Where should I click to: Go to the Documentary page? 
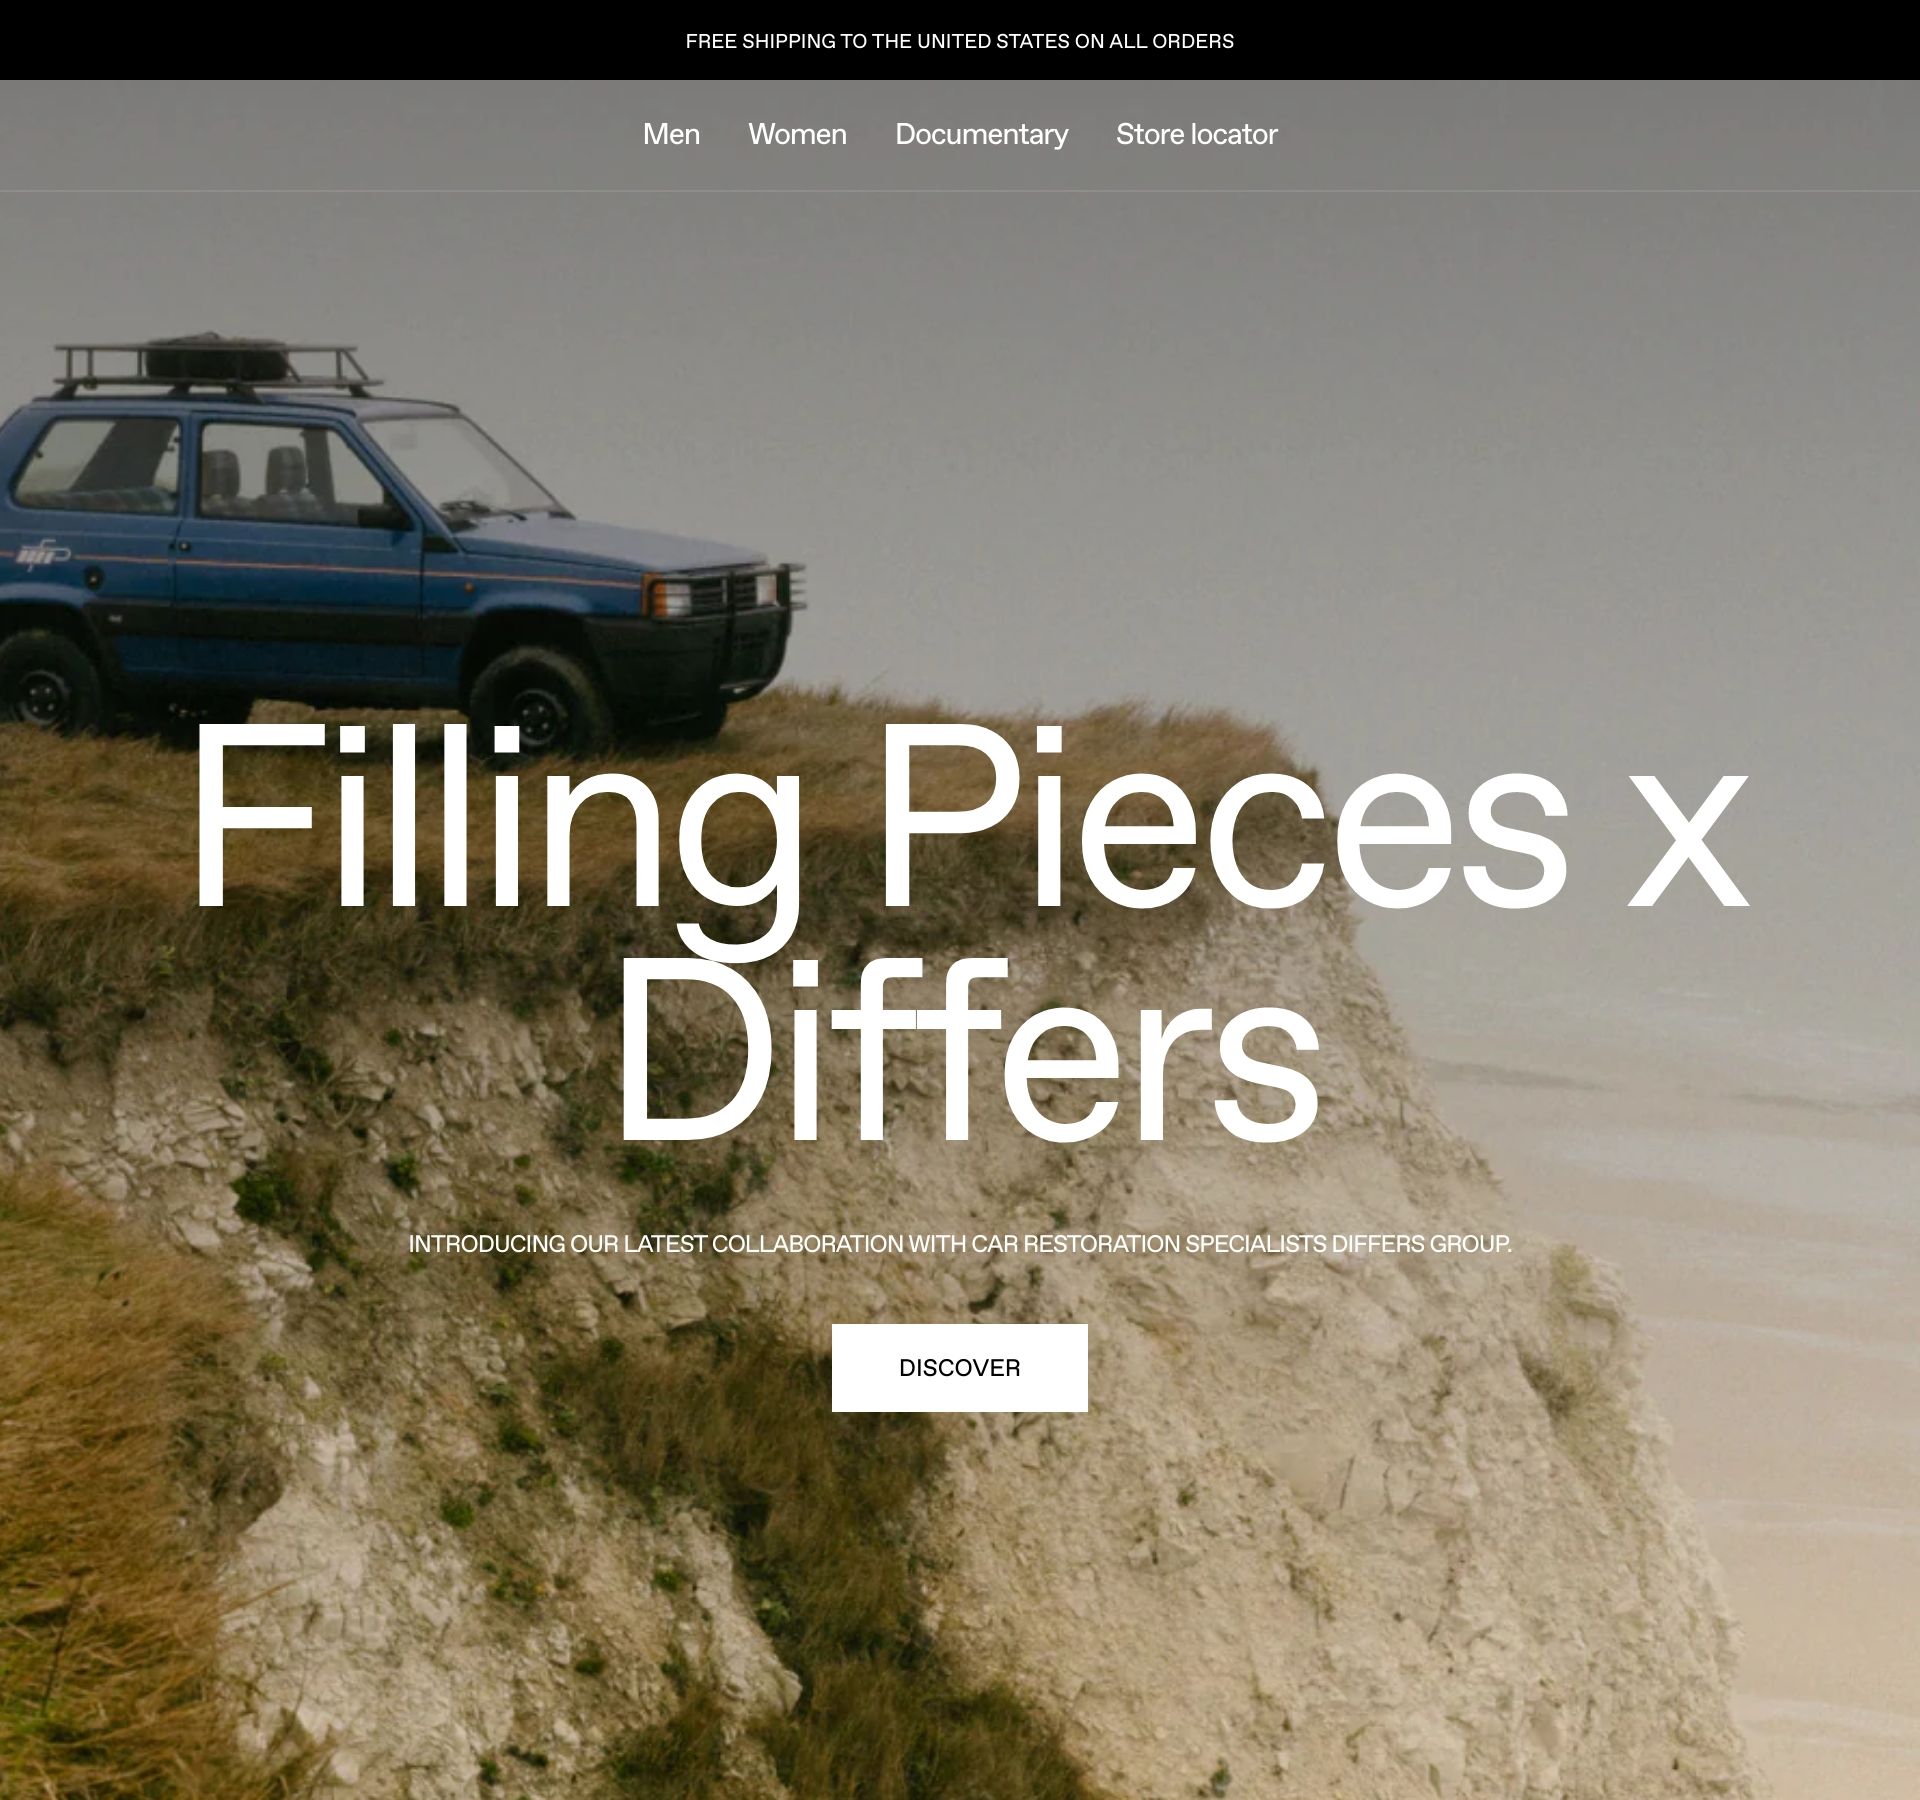981,134
